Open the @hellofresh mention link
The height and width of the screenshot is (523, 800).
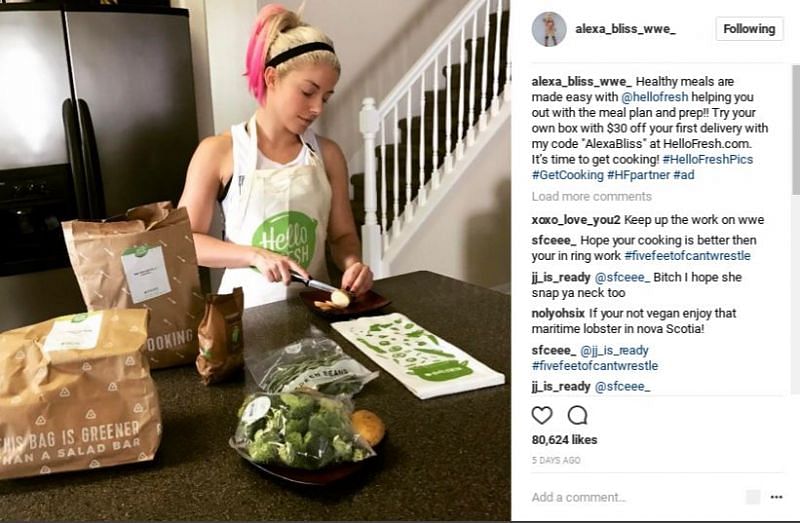point(655,97)
